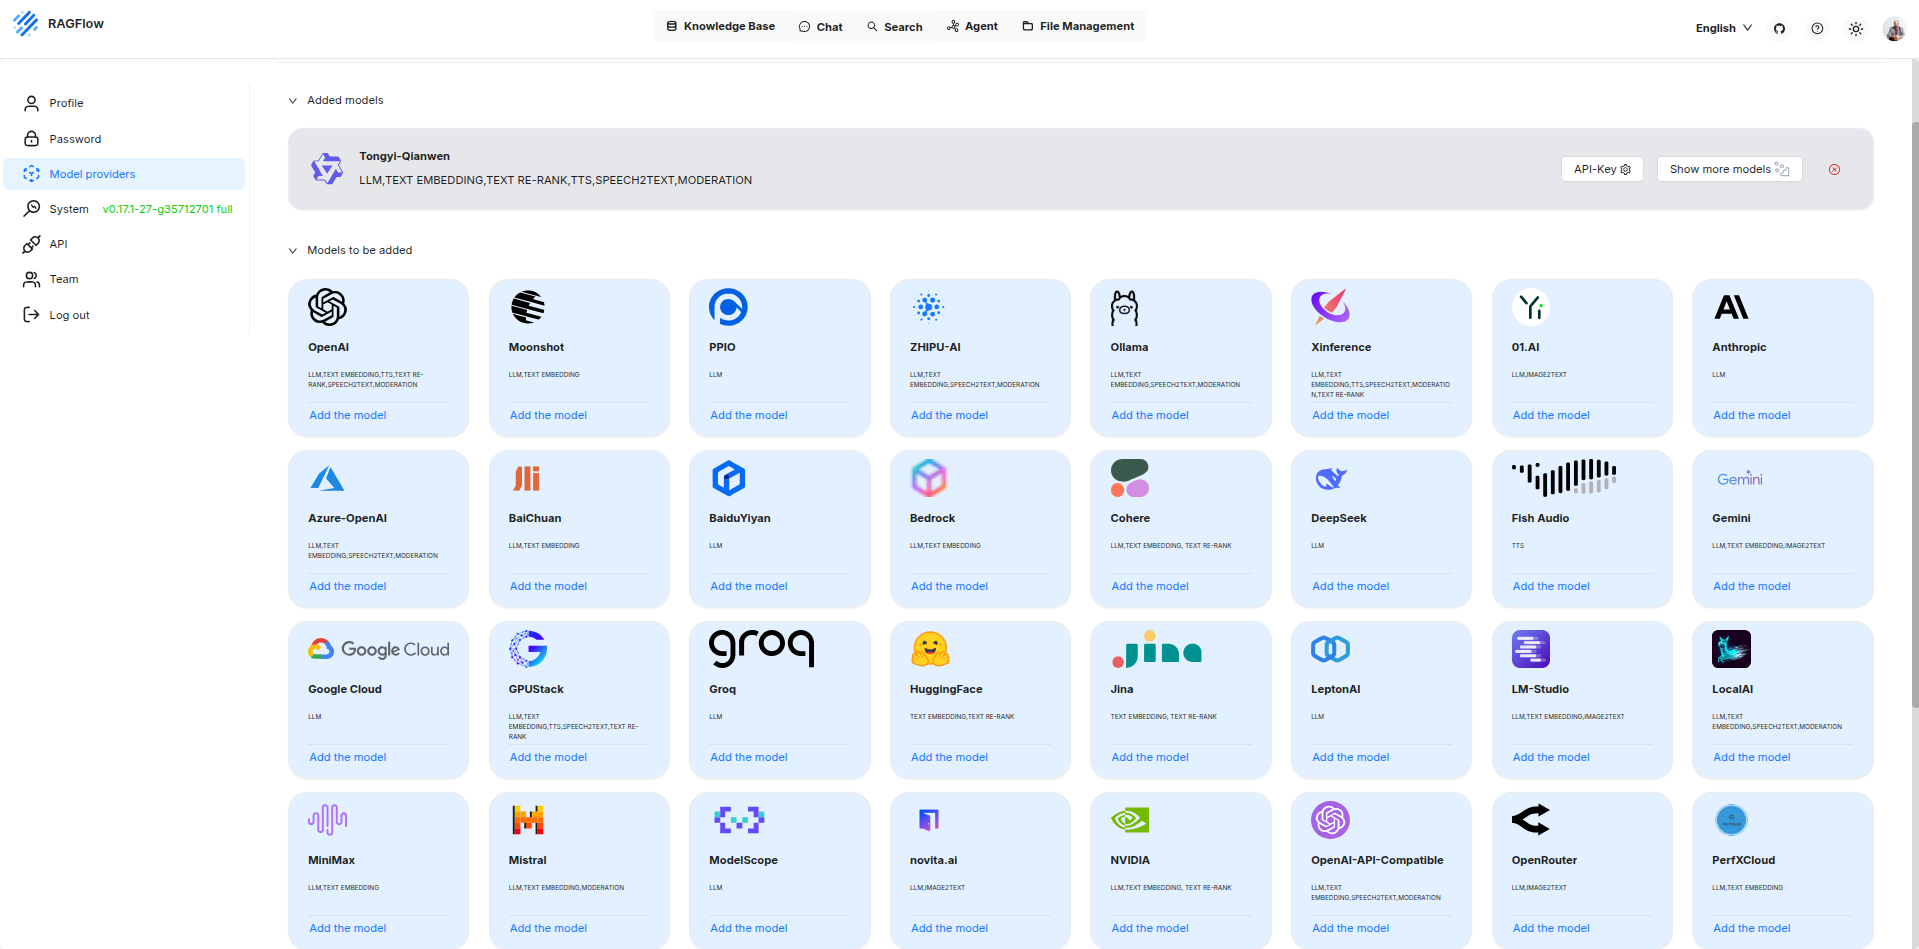Open the help question mark icon
The image size is (1919, 949).
click(1817, 28)
